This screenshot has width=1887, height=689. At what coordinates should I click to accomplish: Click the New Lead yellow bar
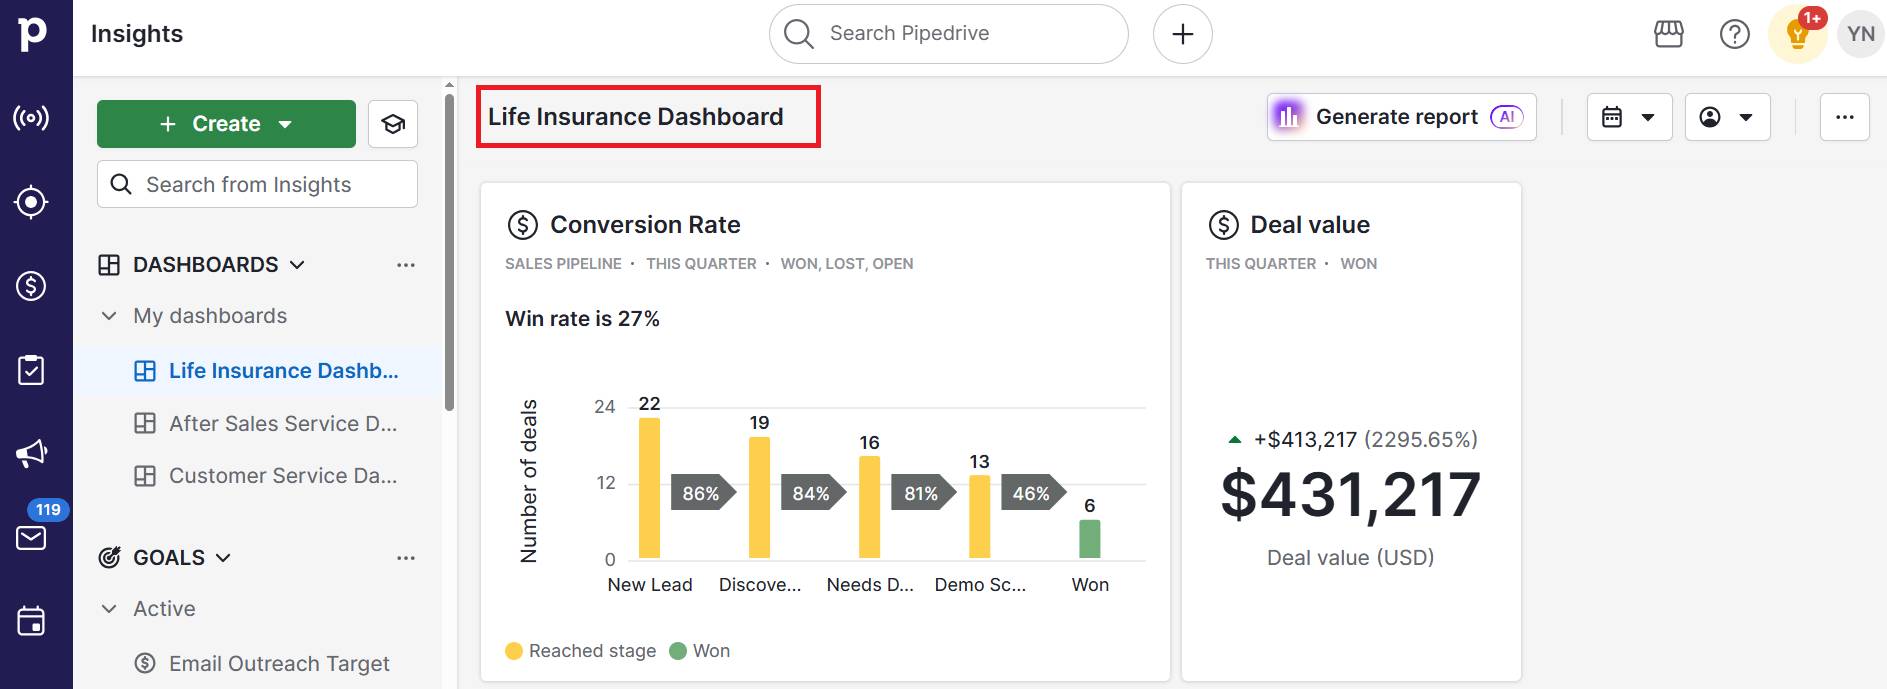(x=650, y=488)
